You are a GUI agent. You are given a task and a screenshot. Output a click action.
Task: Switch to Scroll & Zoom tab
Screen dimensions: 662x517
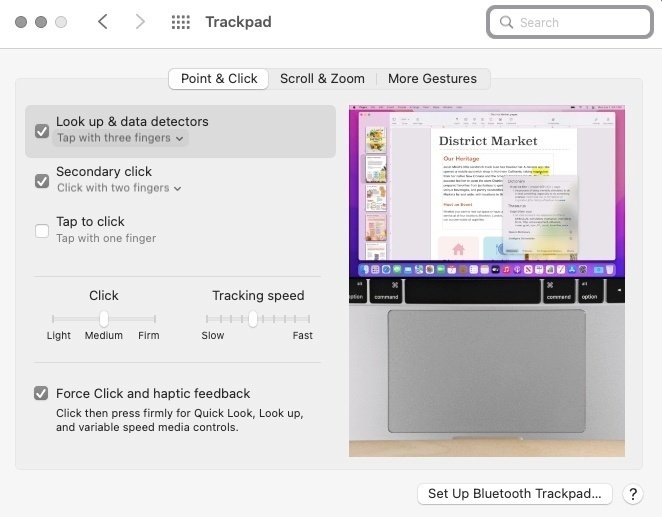(x=322, y=79)
